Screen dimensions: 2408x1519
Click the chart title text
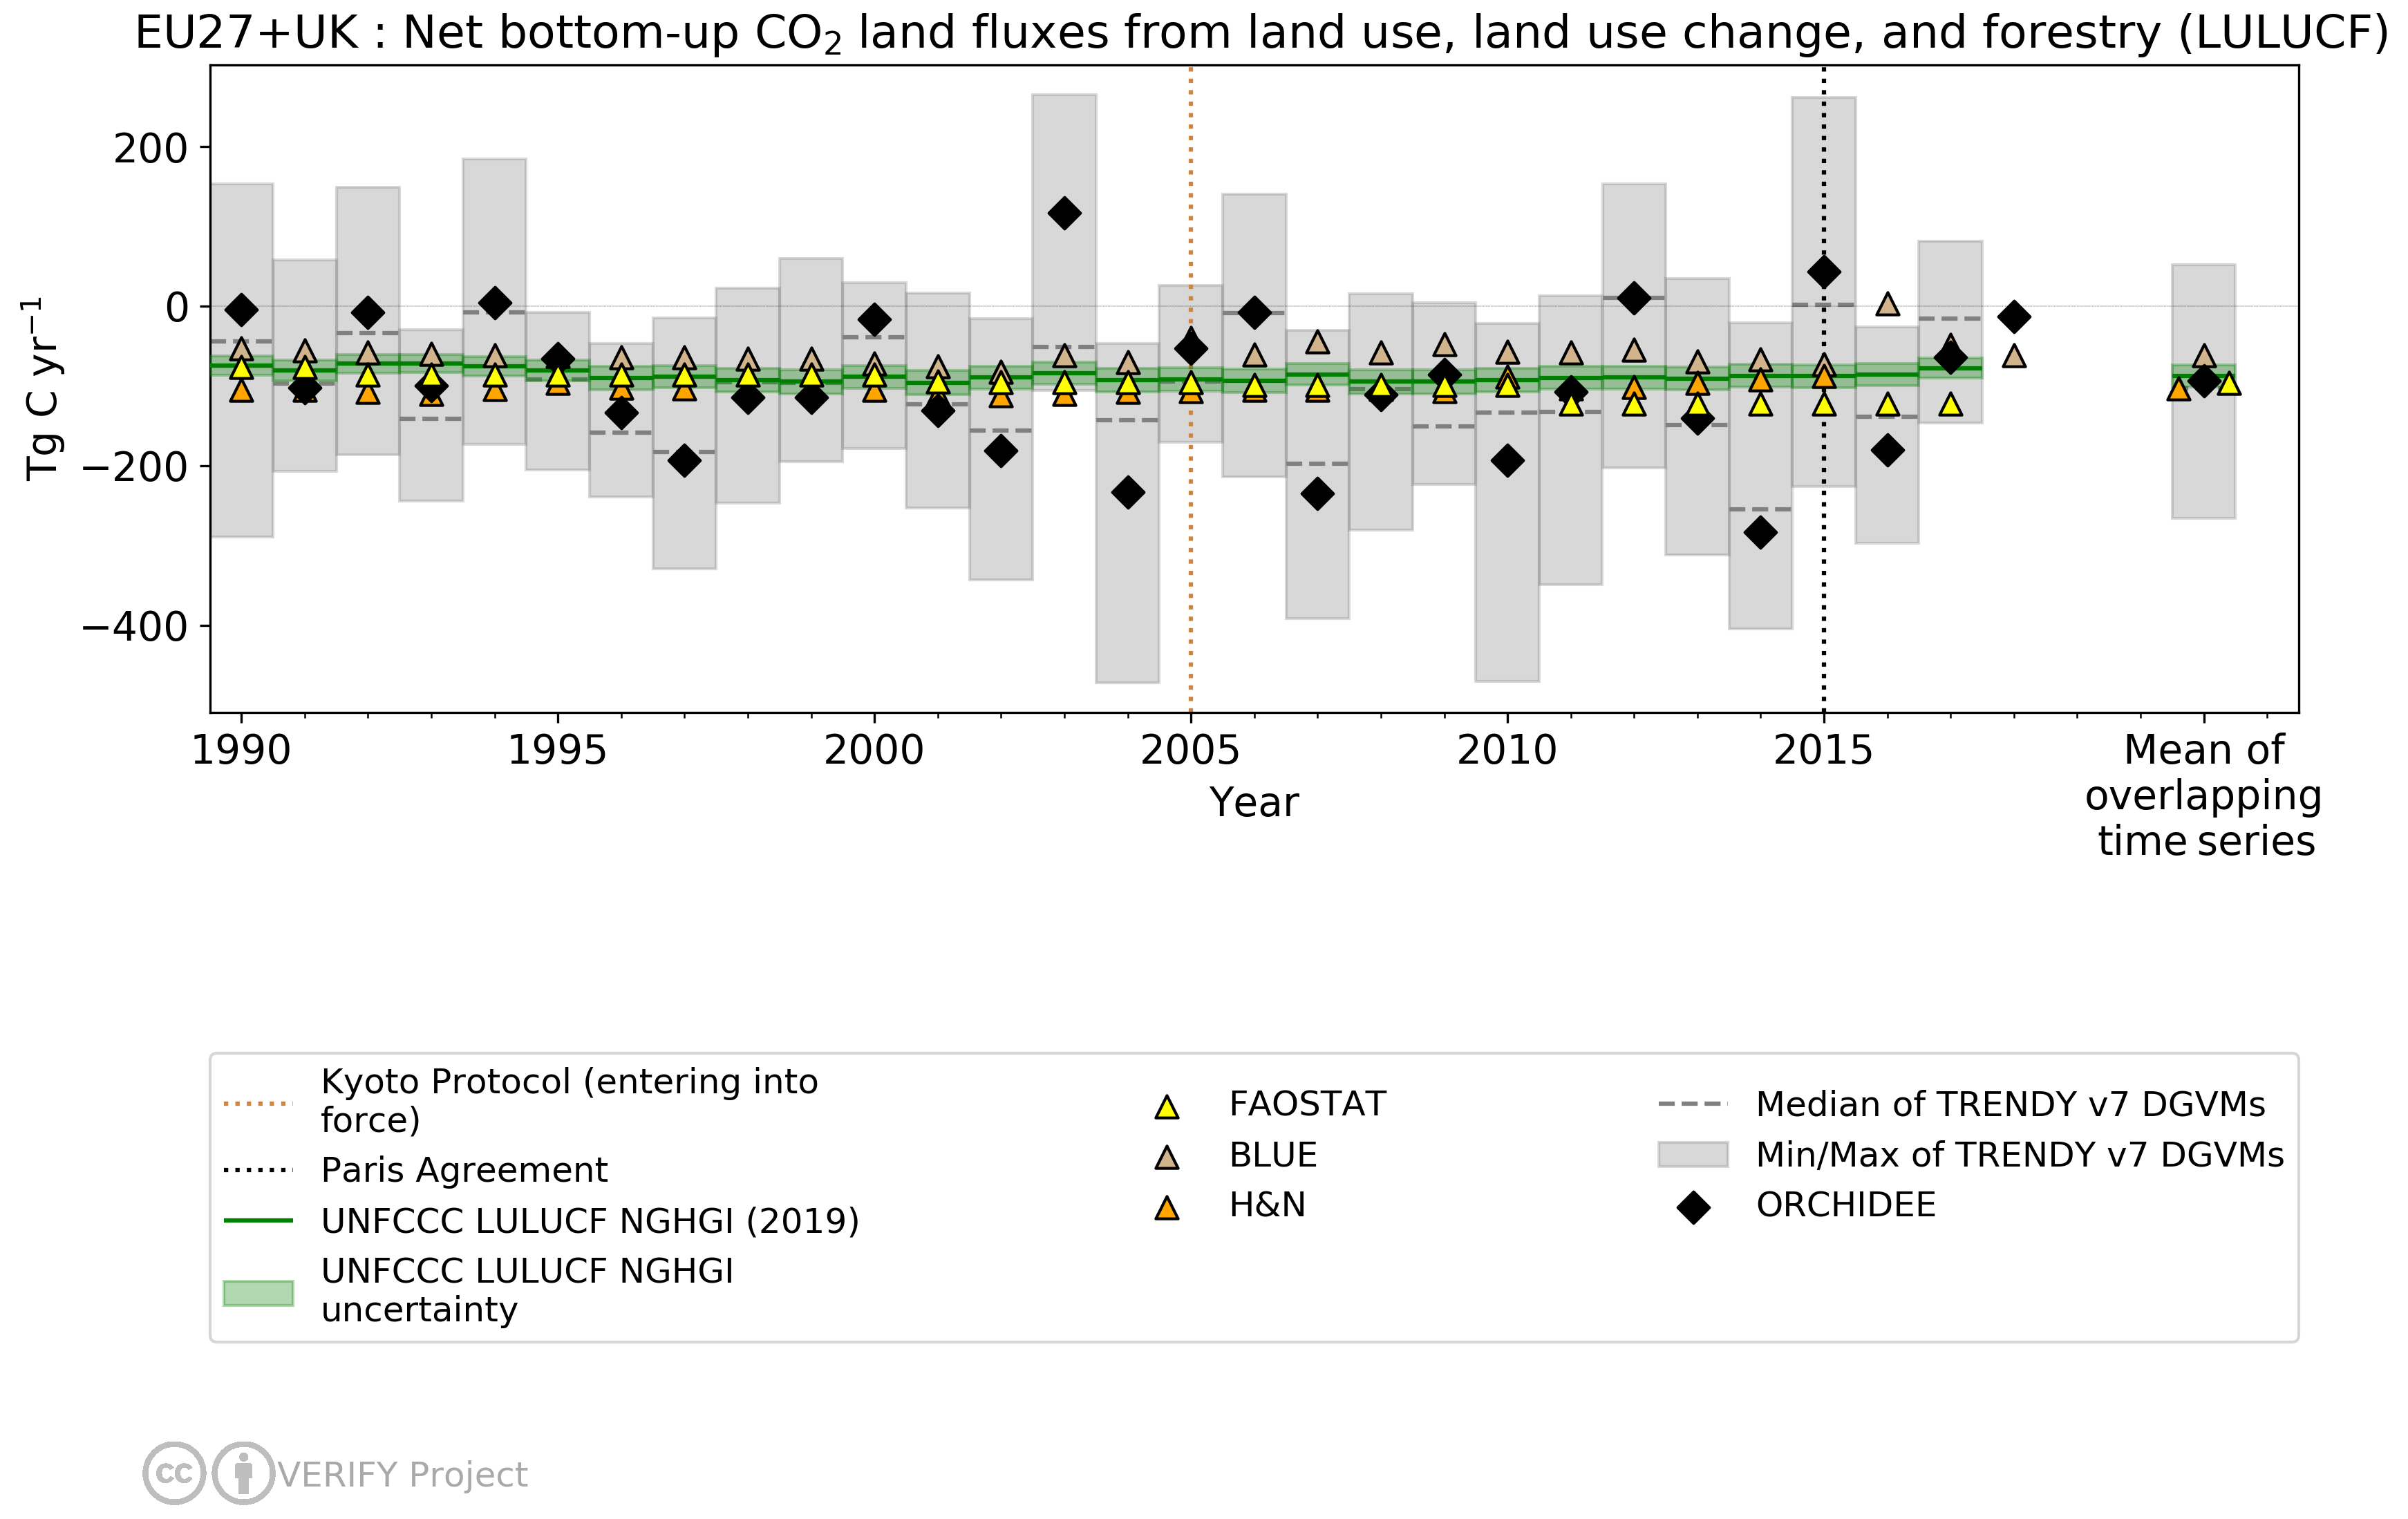[x=1261, y=34]
